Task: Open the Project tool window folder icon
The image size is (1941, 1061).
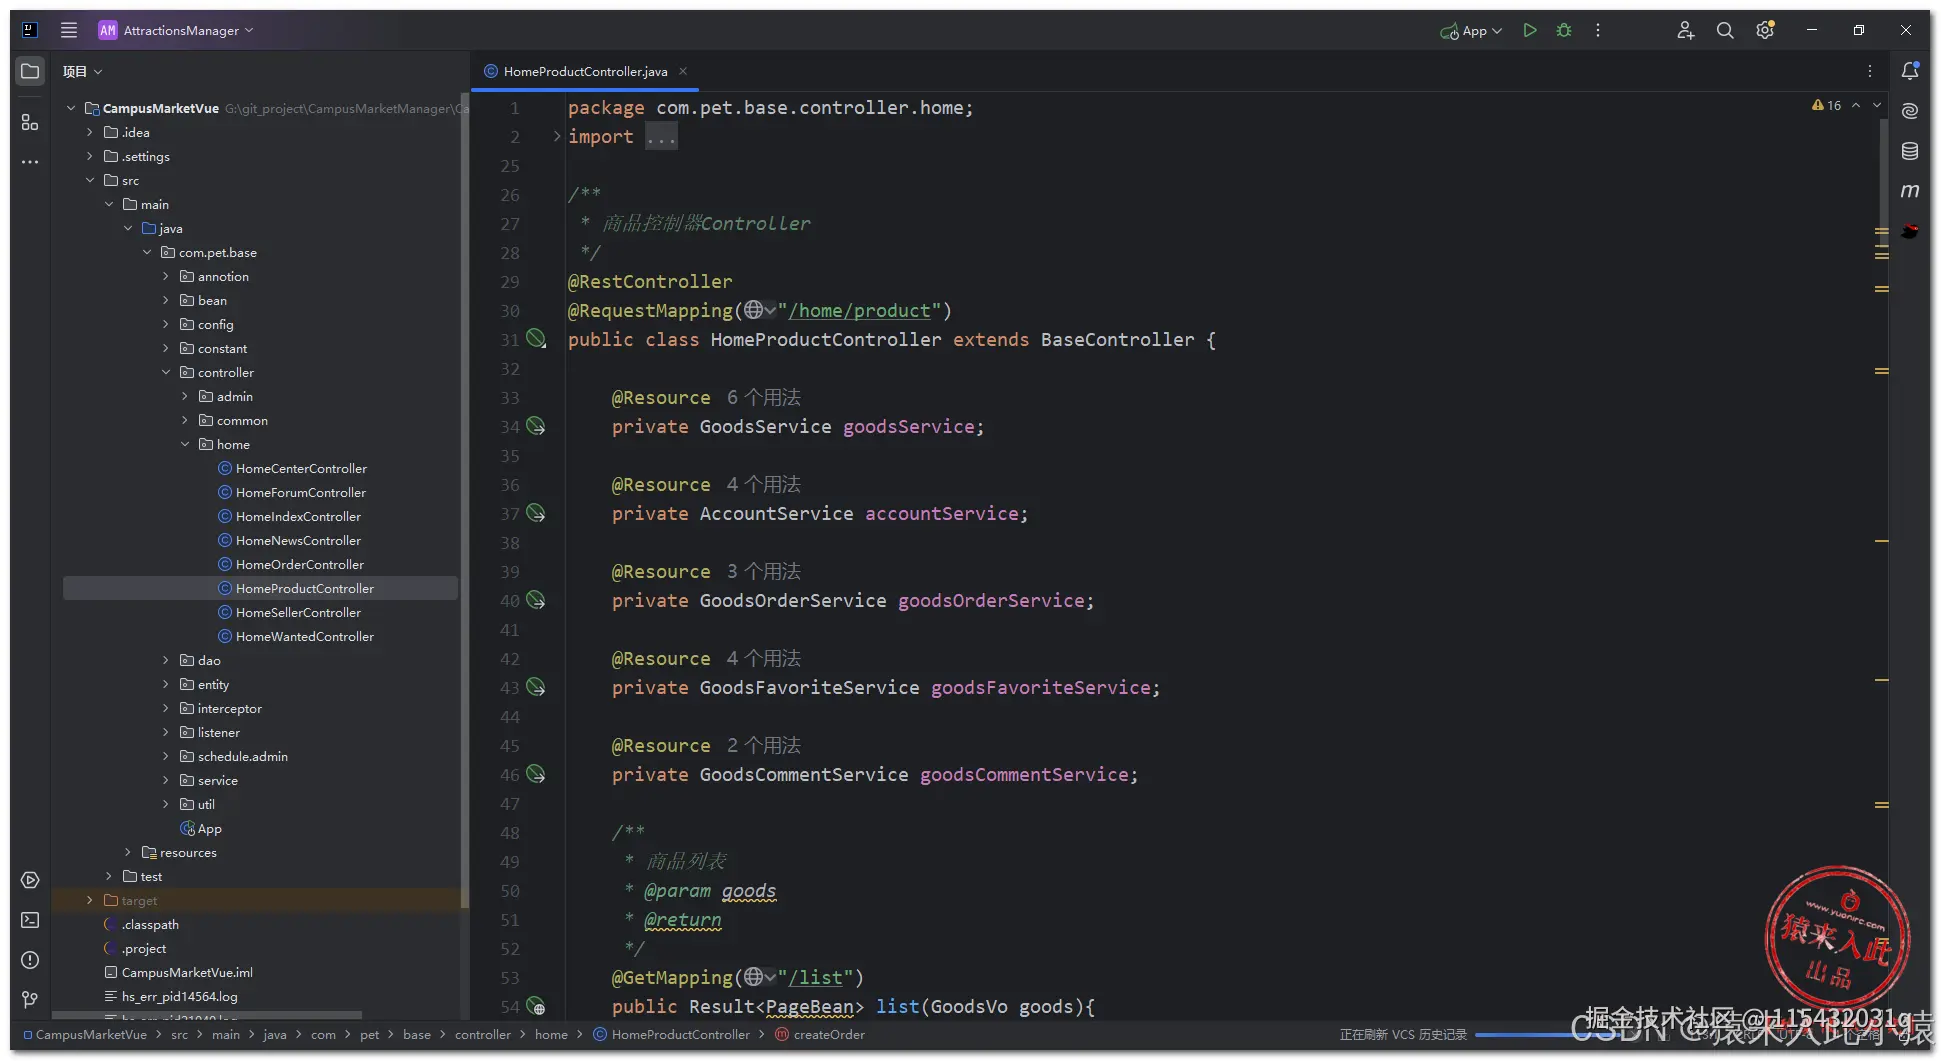Action: click(x=30, y=71)
